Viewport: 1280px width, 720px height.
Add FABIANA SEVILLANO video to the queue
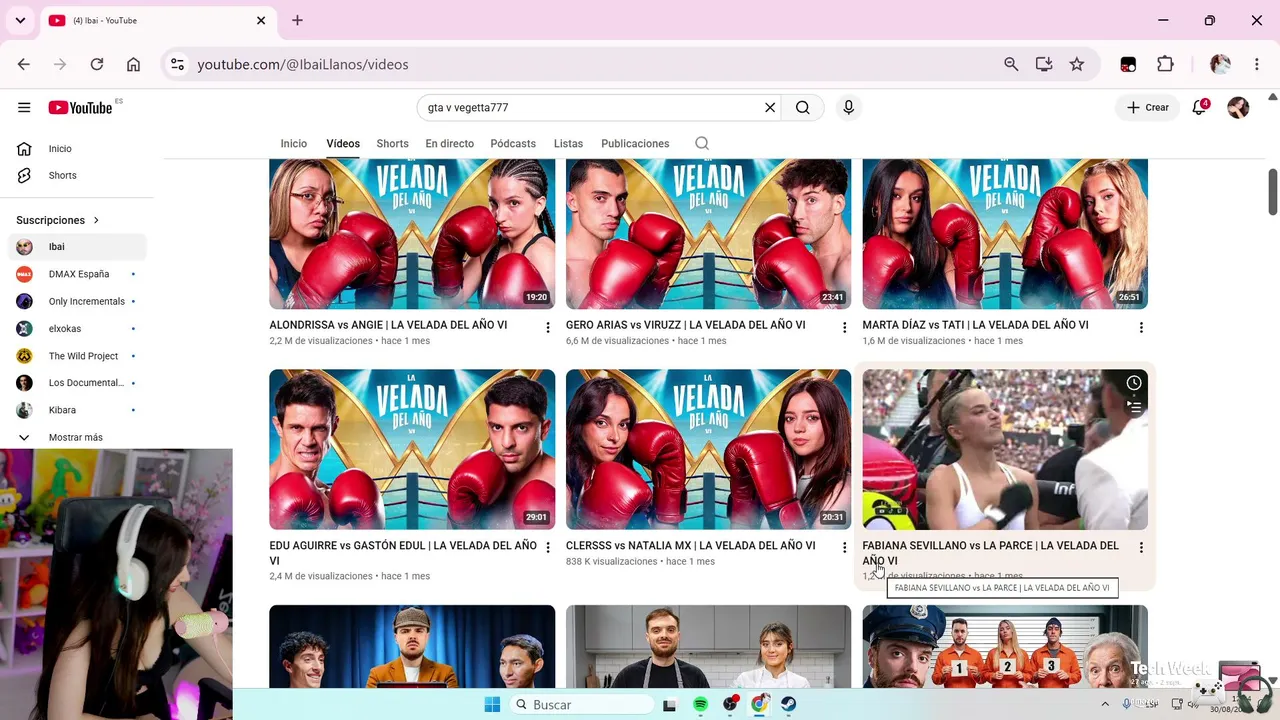click(x=1134, y=407)
